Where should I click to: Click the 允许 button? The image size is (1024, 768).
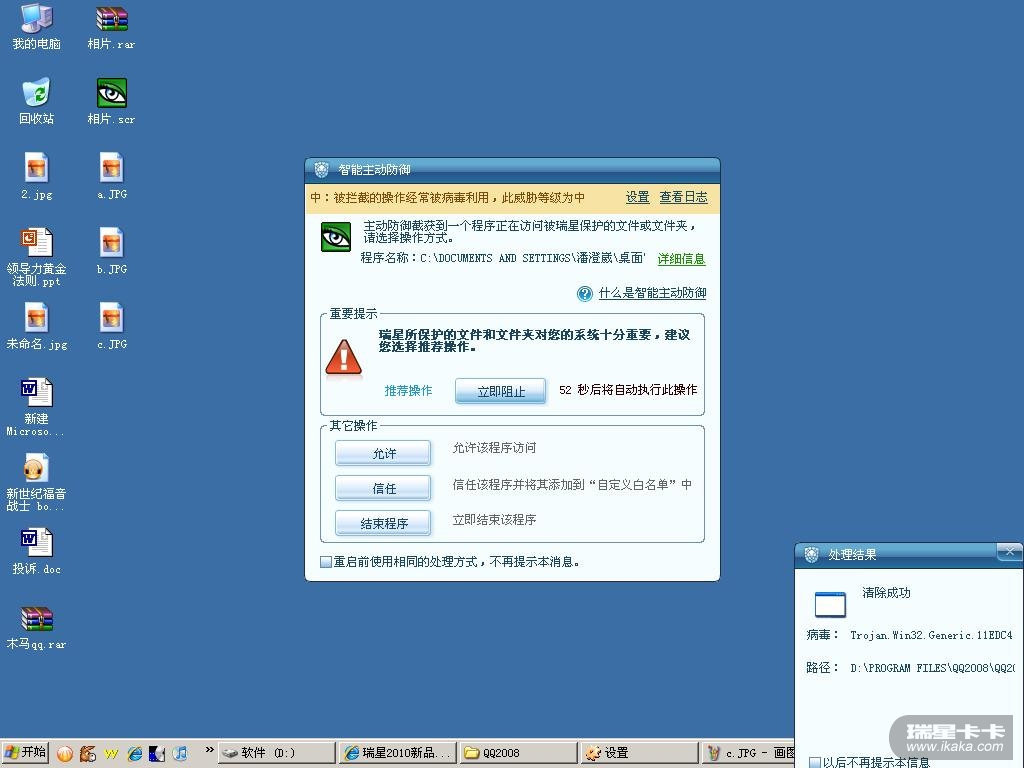383,453
